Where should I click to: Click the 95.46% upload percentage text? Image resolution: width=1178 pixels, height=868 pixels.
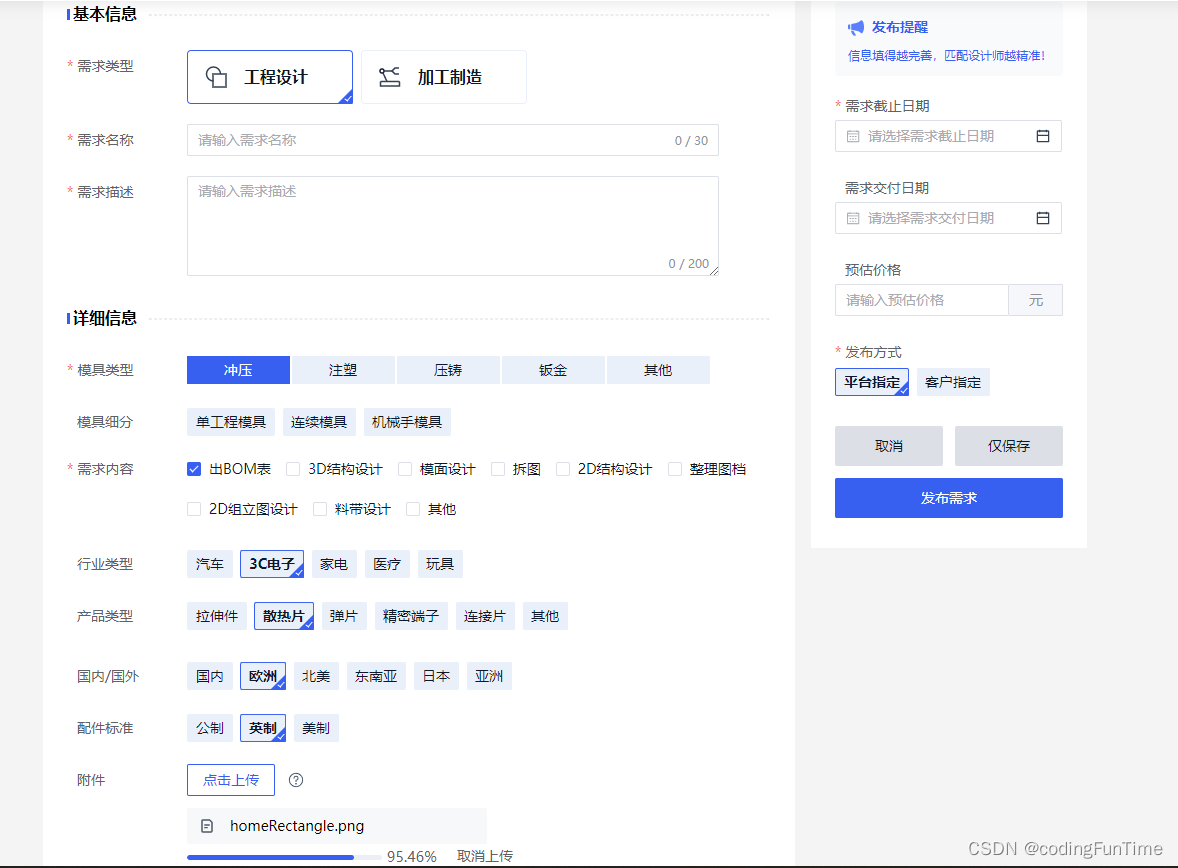pos(412,857)
